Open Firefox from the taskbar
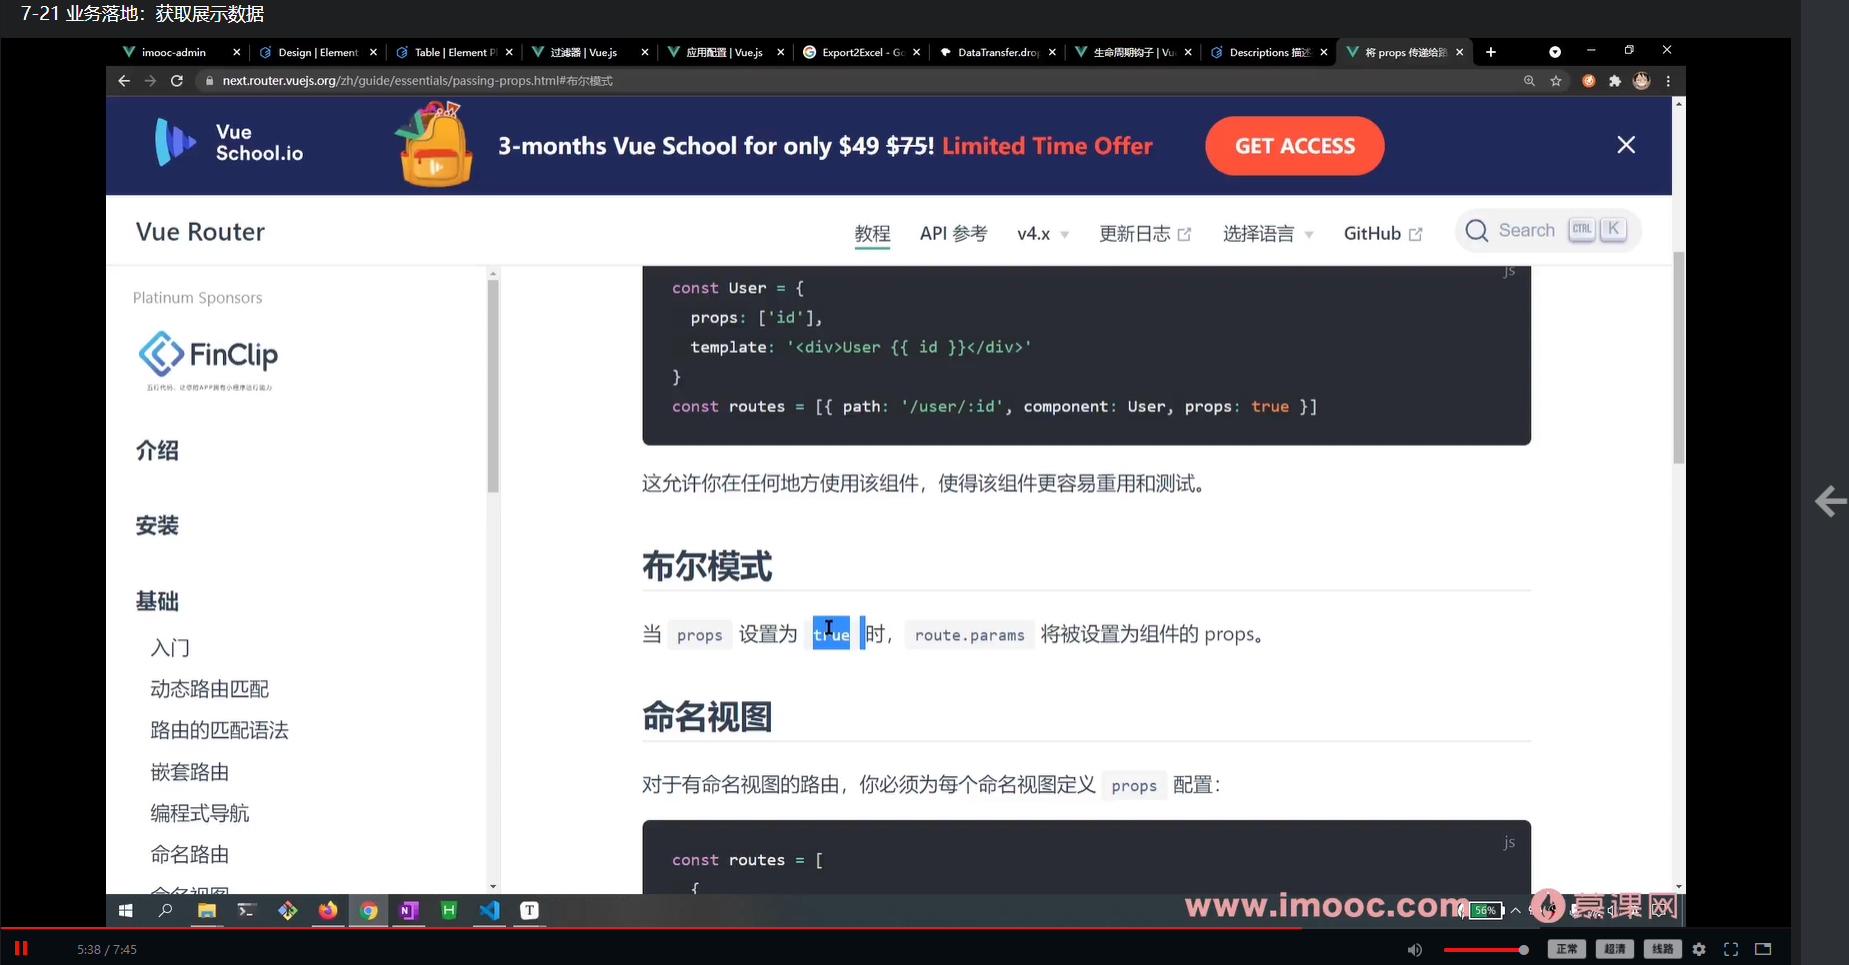The image size is (1849, 965). click(x=328, y=911)
